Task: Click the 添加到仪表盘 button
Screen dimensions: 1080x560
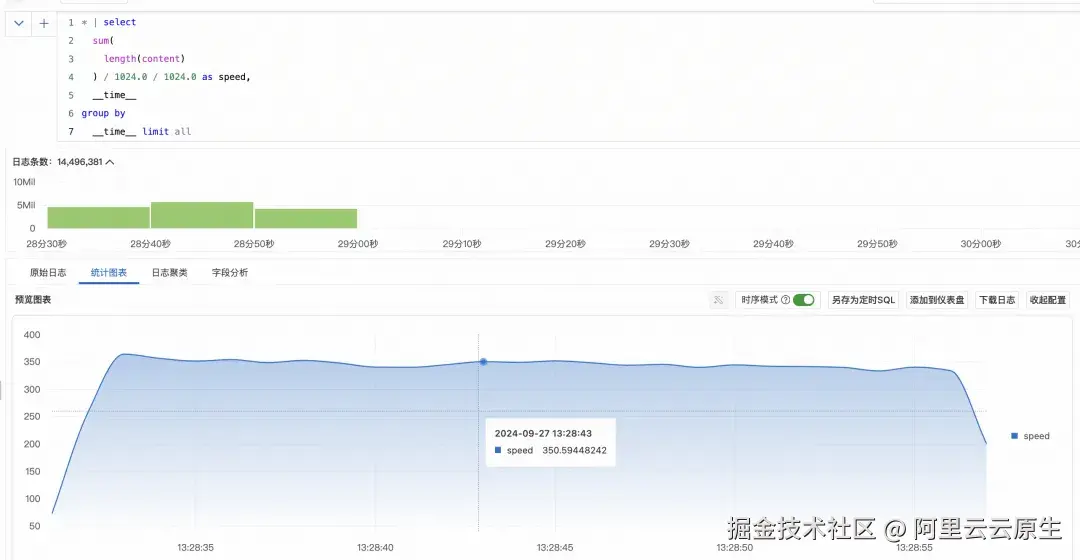Action: tap(937, 300)
